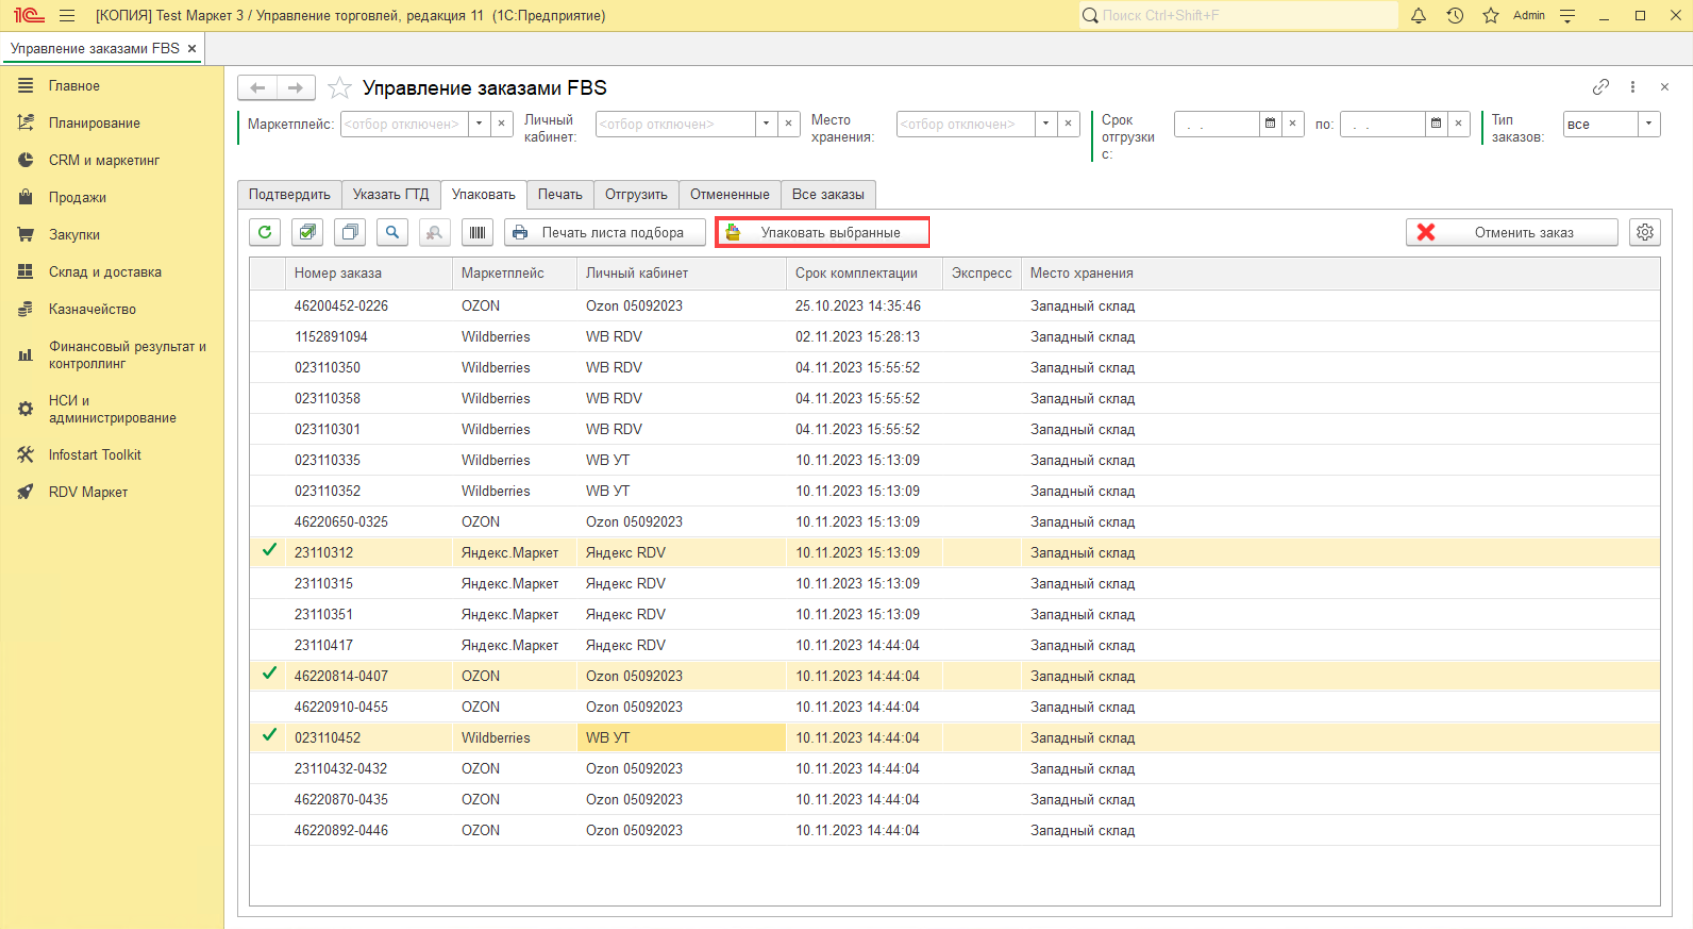
Task: Uncheck all orders with the clear-selection icon
Action: [350, 232]
